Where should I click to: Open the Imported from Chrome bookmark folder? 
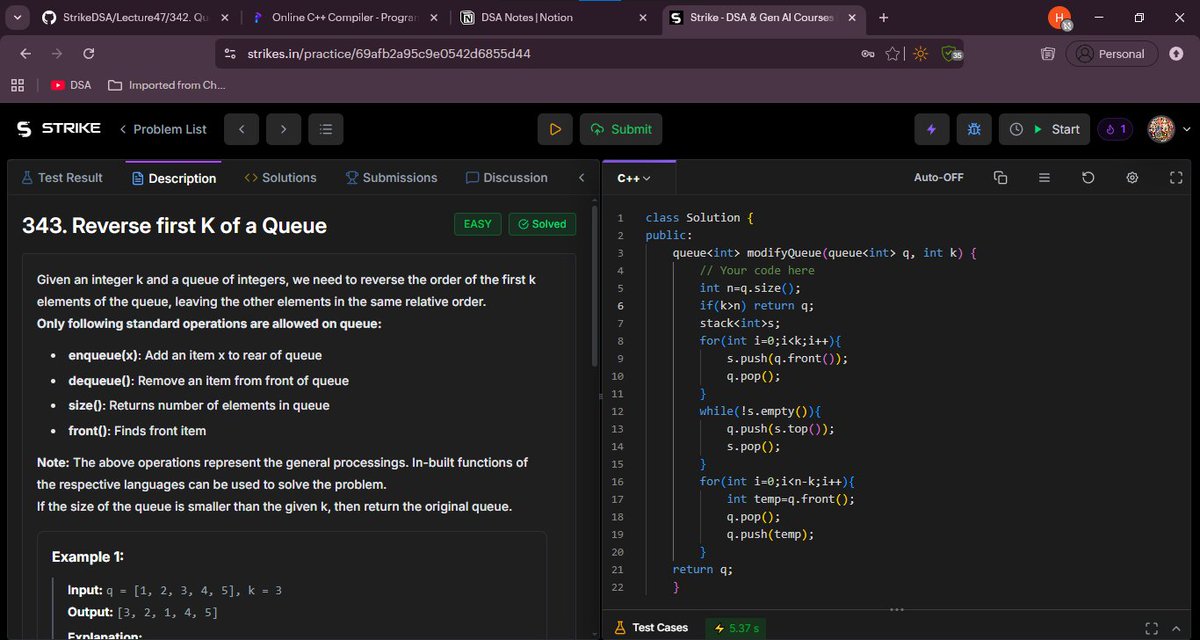click(165, 85)
